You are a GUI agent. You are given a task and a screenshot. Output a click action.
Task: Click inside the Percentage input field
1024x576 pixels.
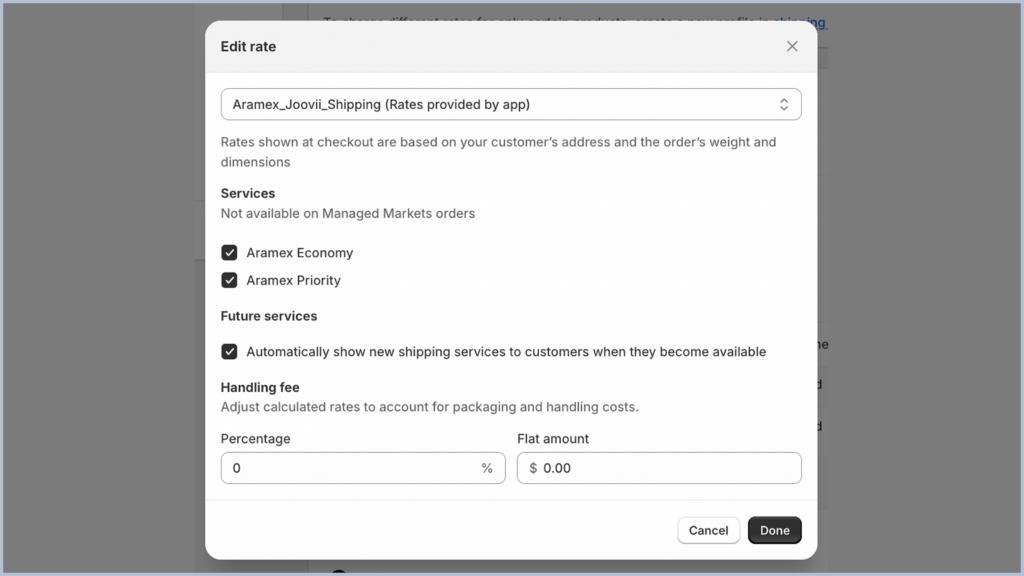click(350, 468)
